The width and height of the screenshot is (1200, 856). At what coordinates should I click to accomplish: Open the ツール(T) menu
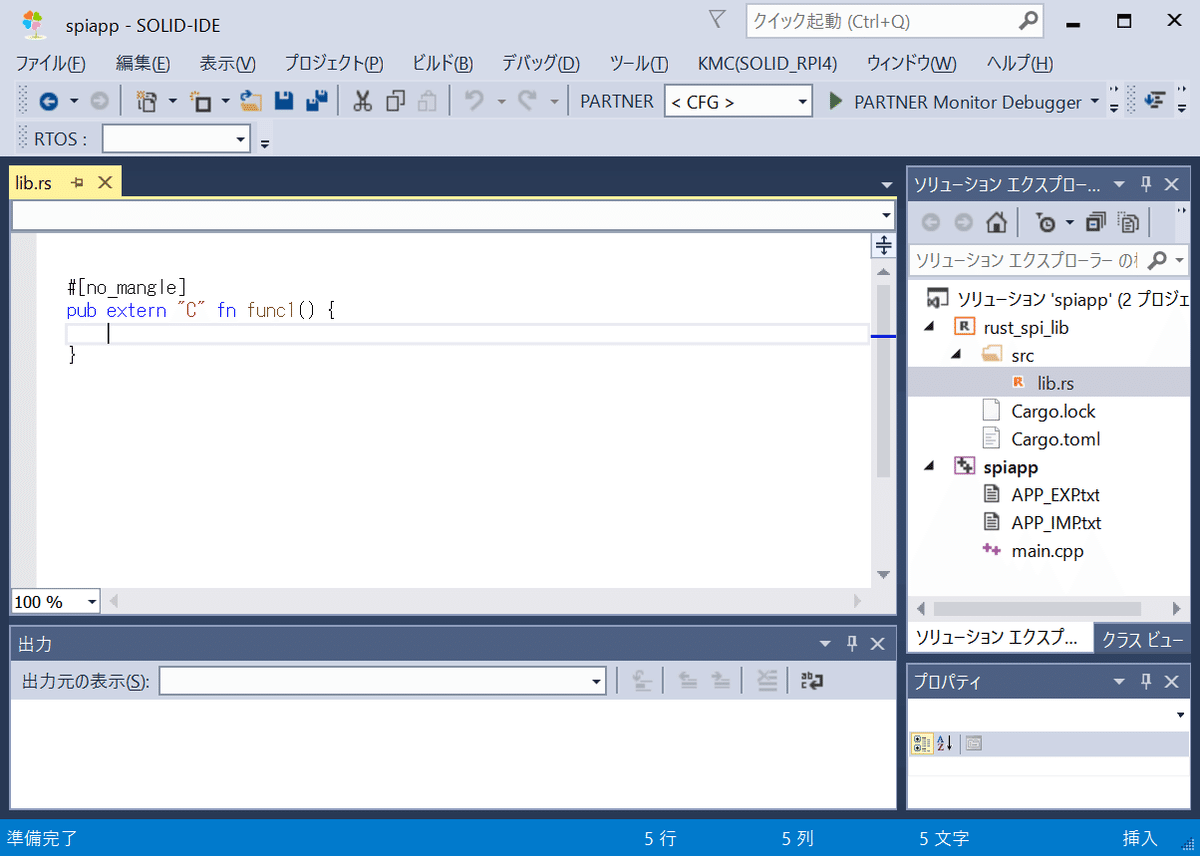638,63
